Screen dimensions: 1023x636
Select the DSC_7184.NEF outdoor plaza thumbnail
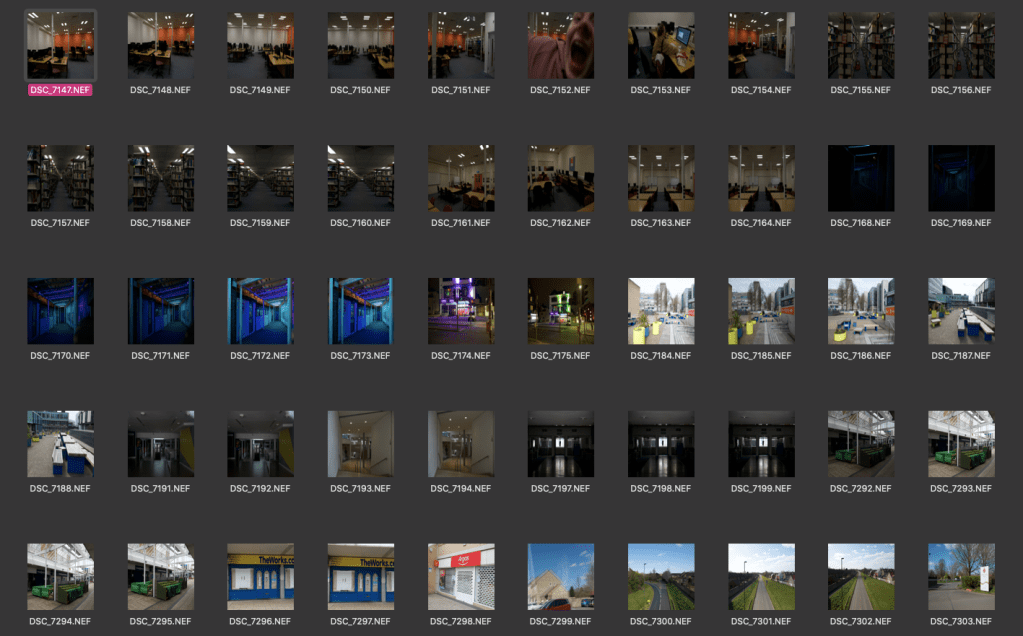660,311
